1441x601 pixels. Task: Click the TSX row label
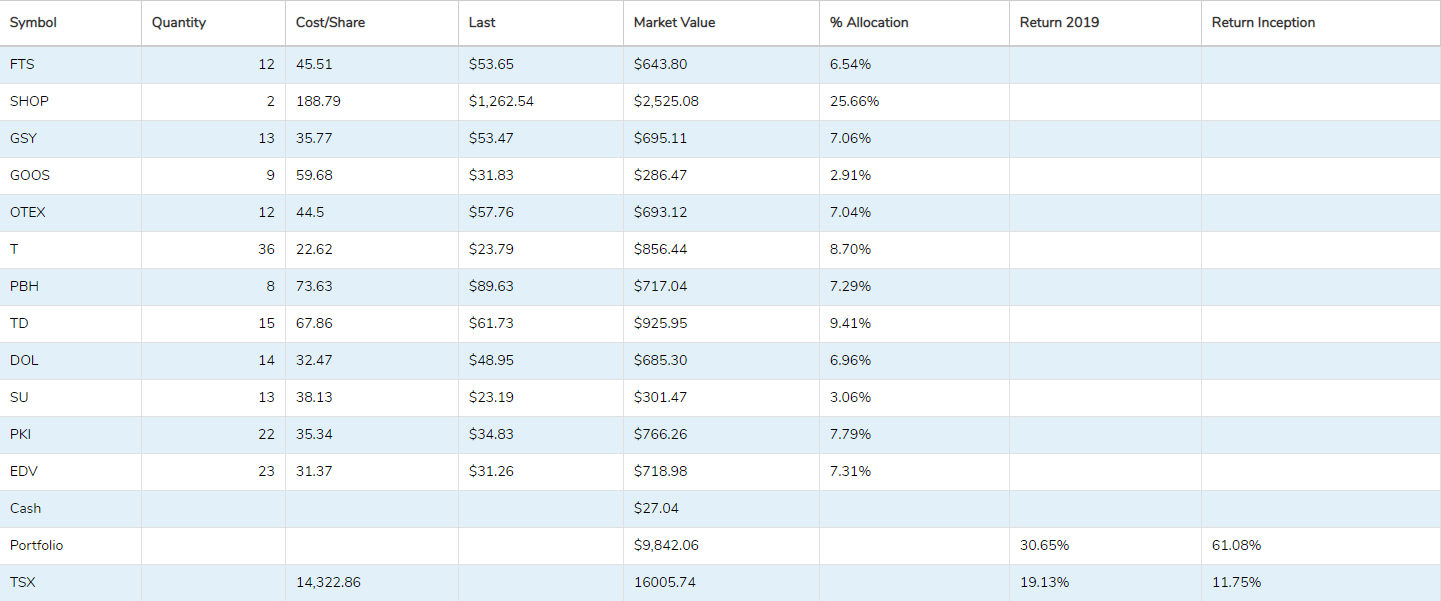[x=22, y=582]
